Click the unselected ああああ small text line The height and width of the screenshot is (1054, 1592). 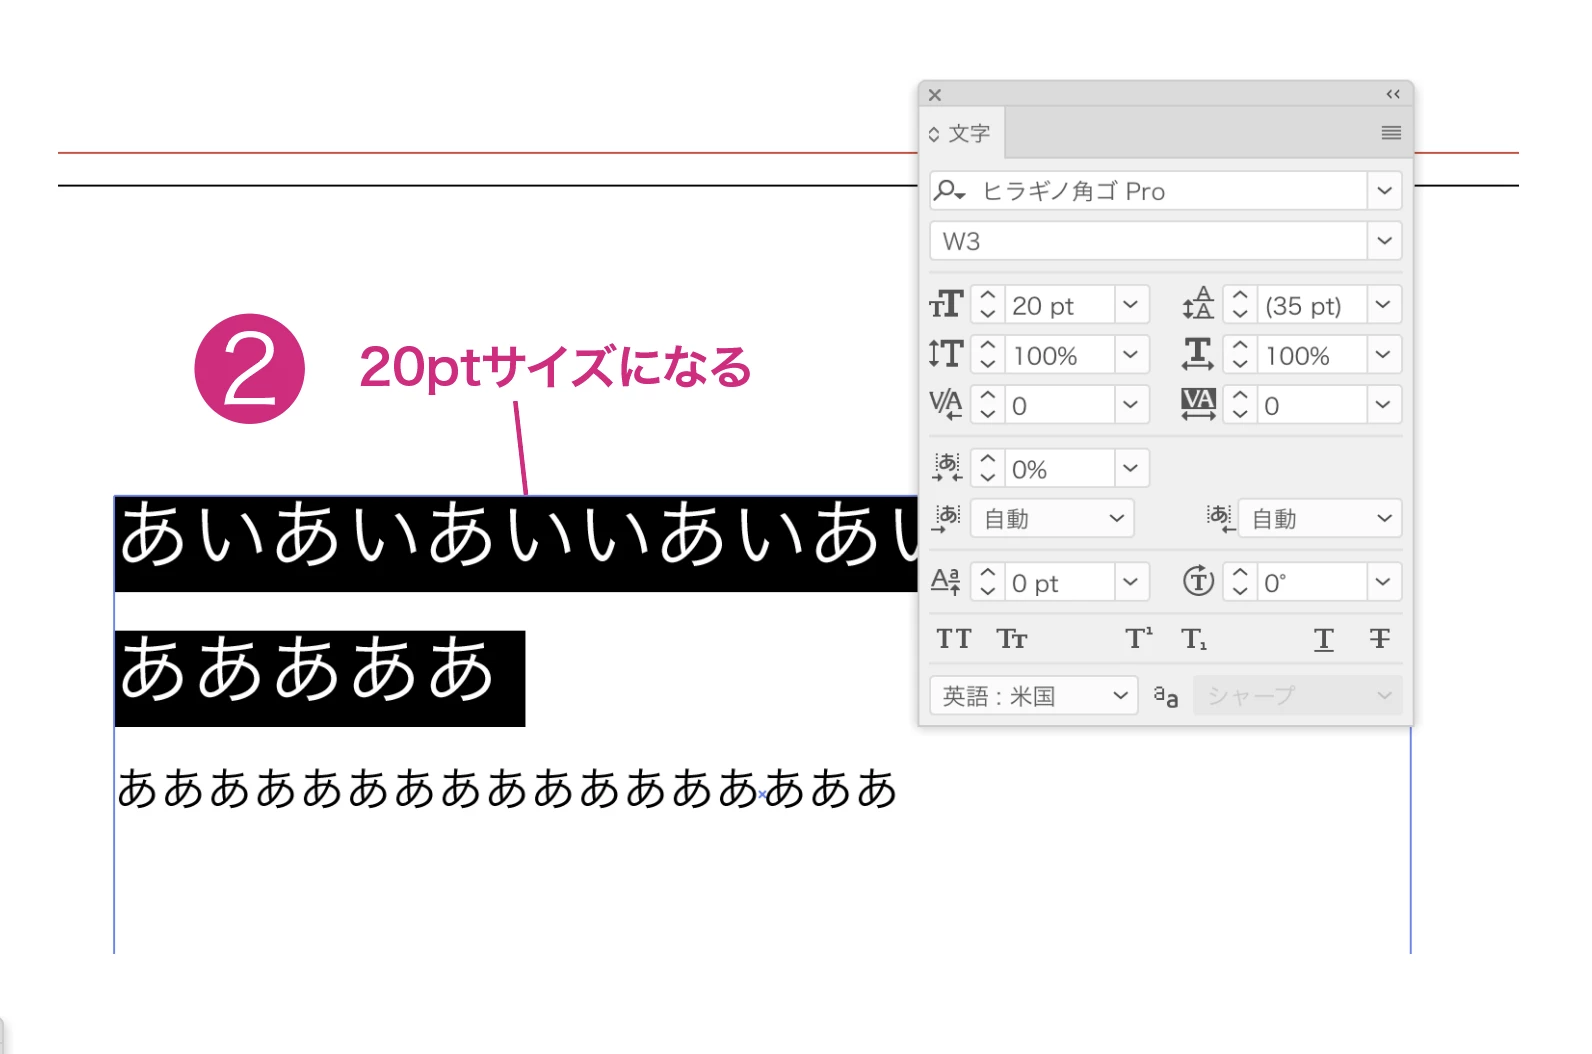507,788
